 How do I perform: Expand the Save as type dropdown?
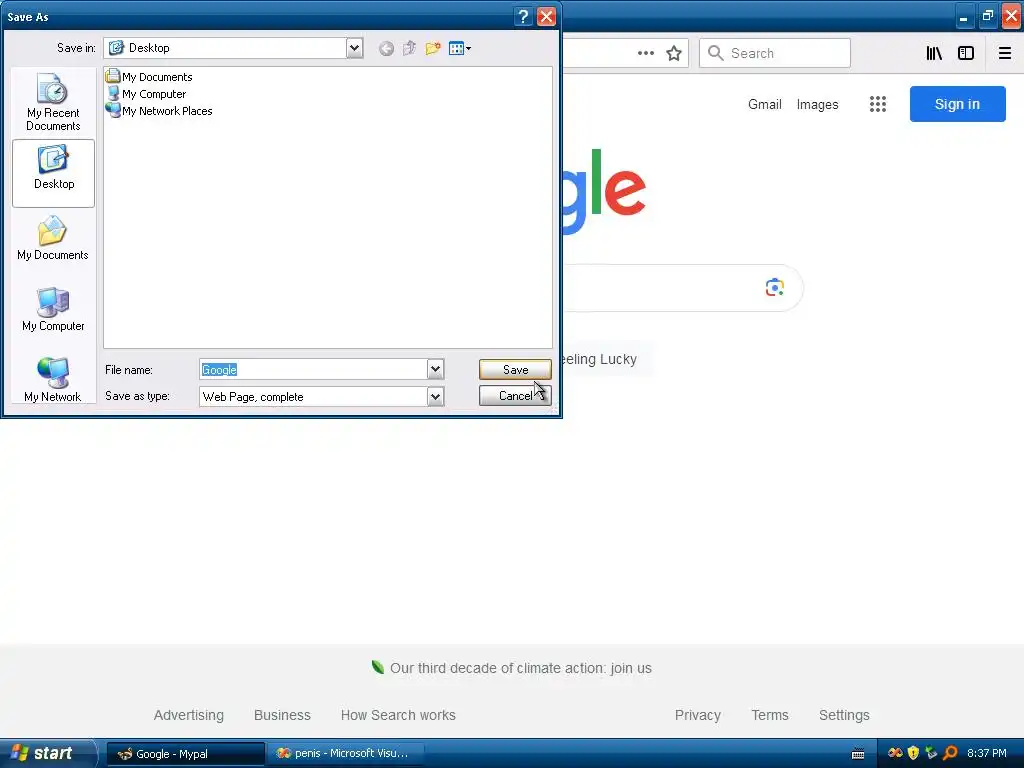click(436, 396)
